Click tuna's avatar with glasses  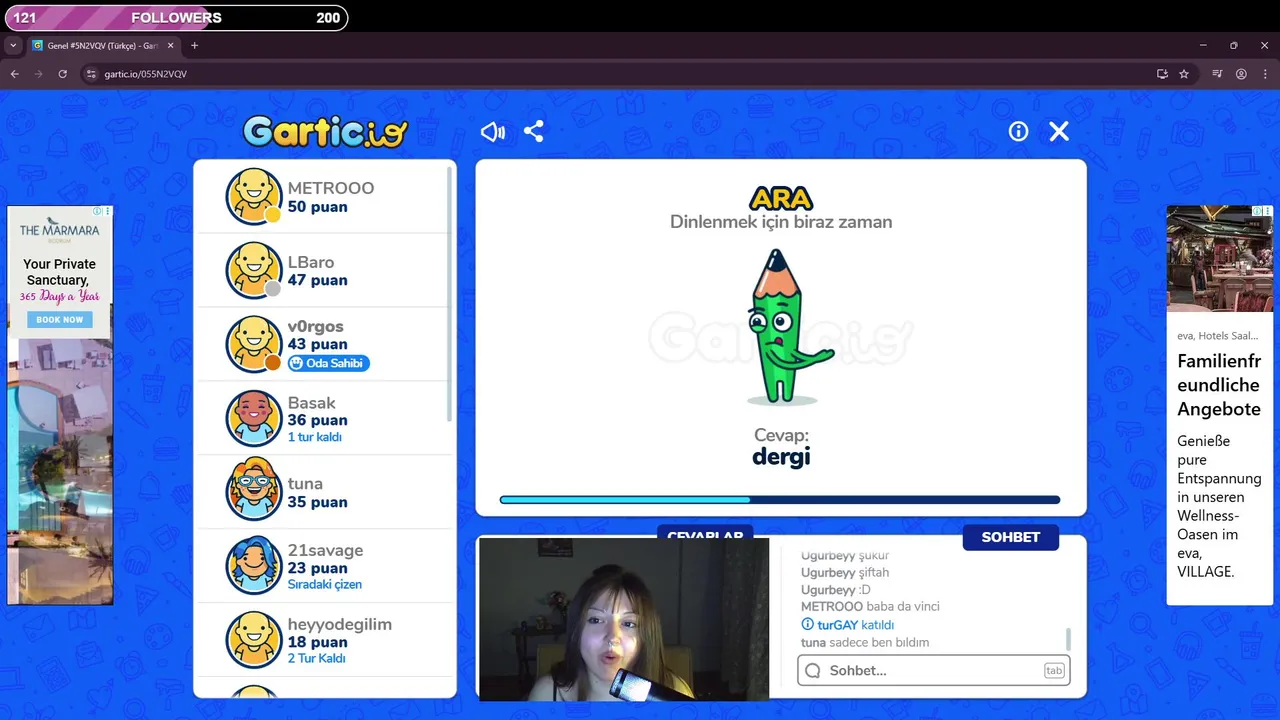(x=254, y=491)
